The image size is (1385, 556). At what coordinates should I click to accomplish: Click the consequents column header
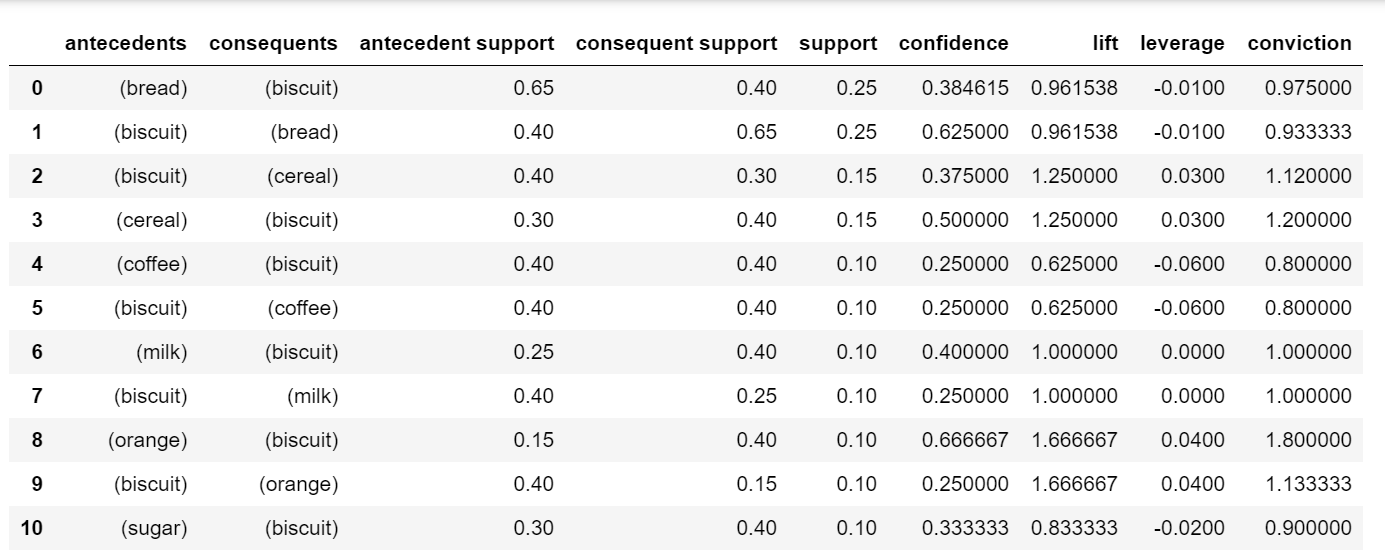pos(273,44)
